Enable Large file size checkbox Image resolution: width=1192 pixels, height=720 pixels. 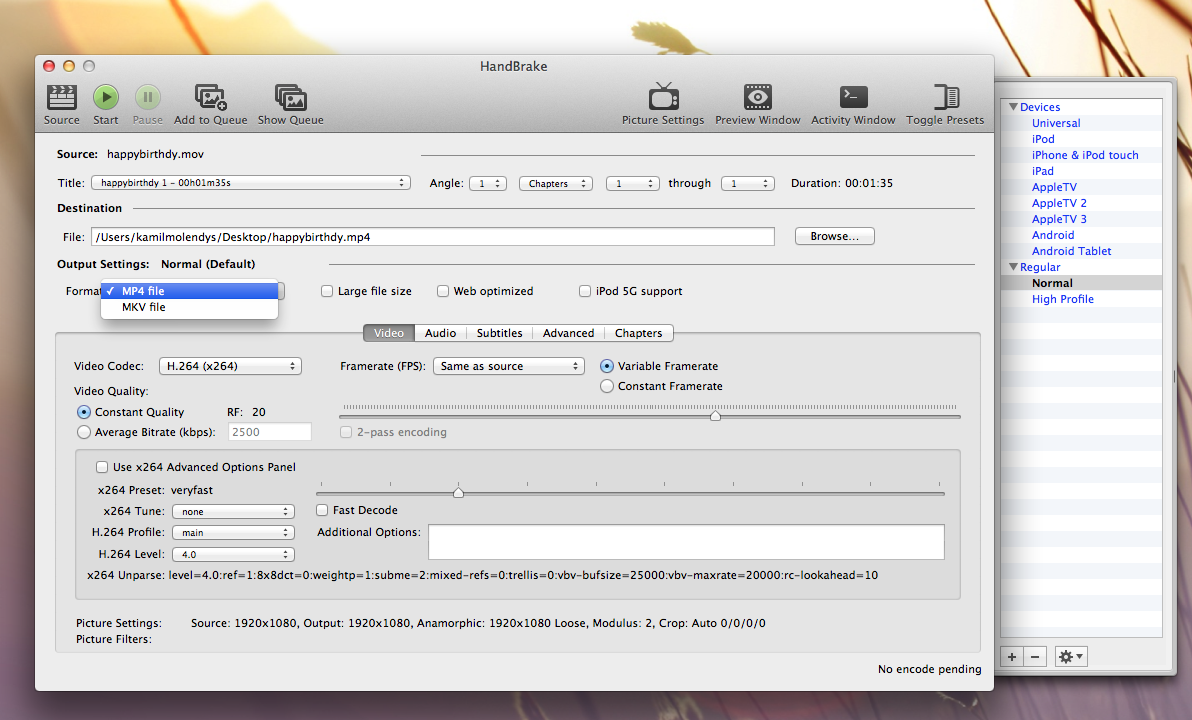pos(327,291)
